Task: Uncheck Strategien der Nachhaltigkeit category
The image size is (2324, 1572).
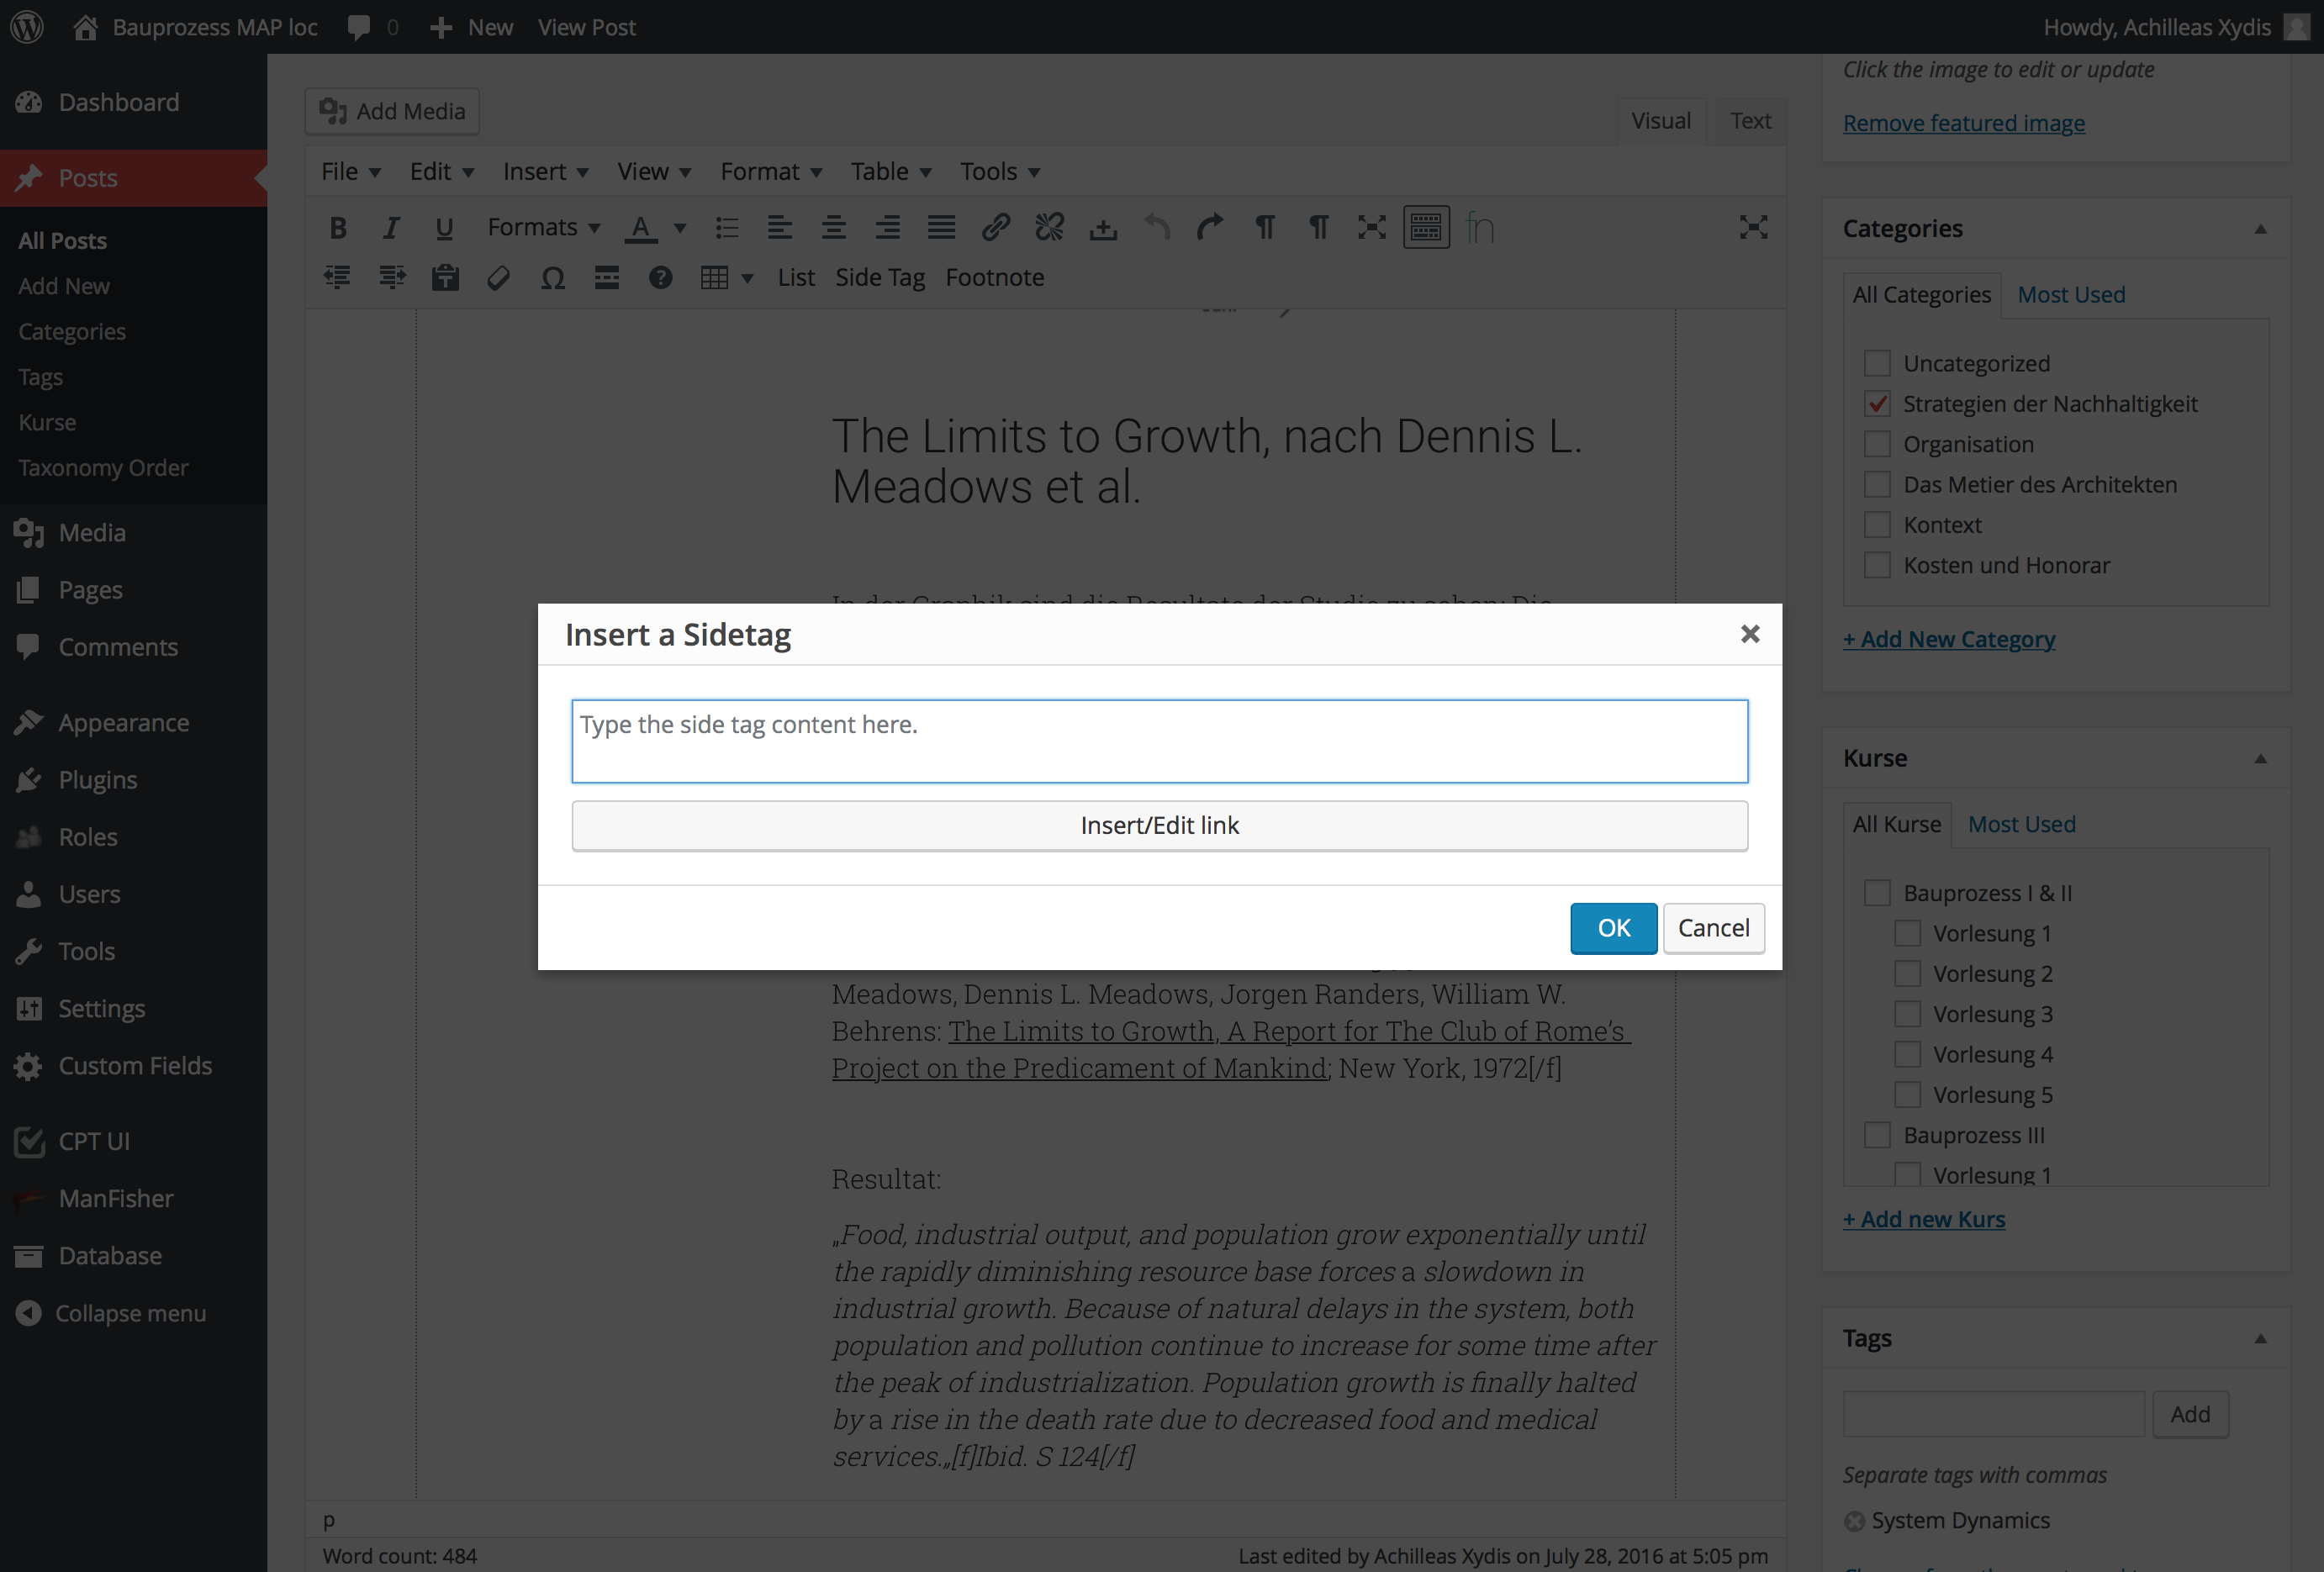Action: (1877, 404)
